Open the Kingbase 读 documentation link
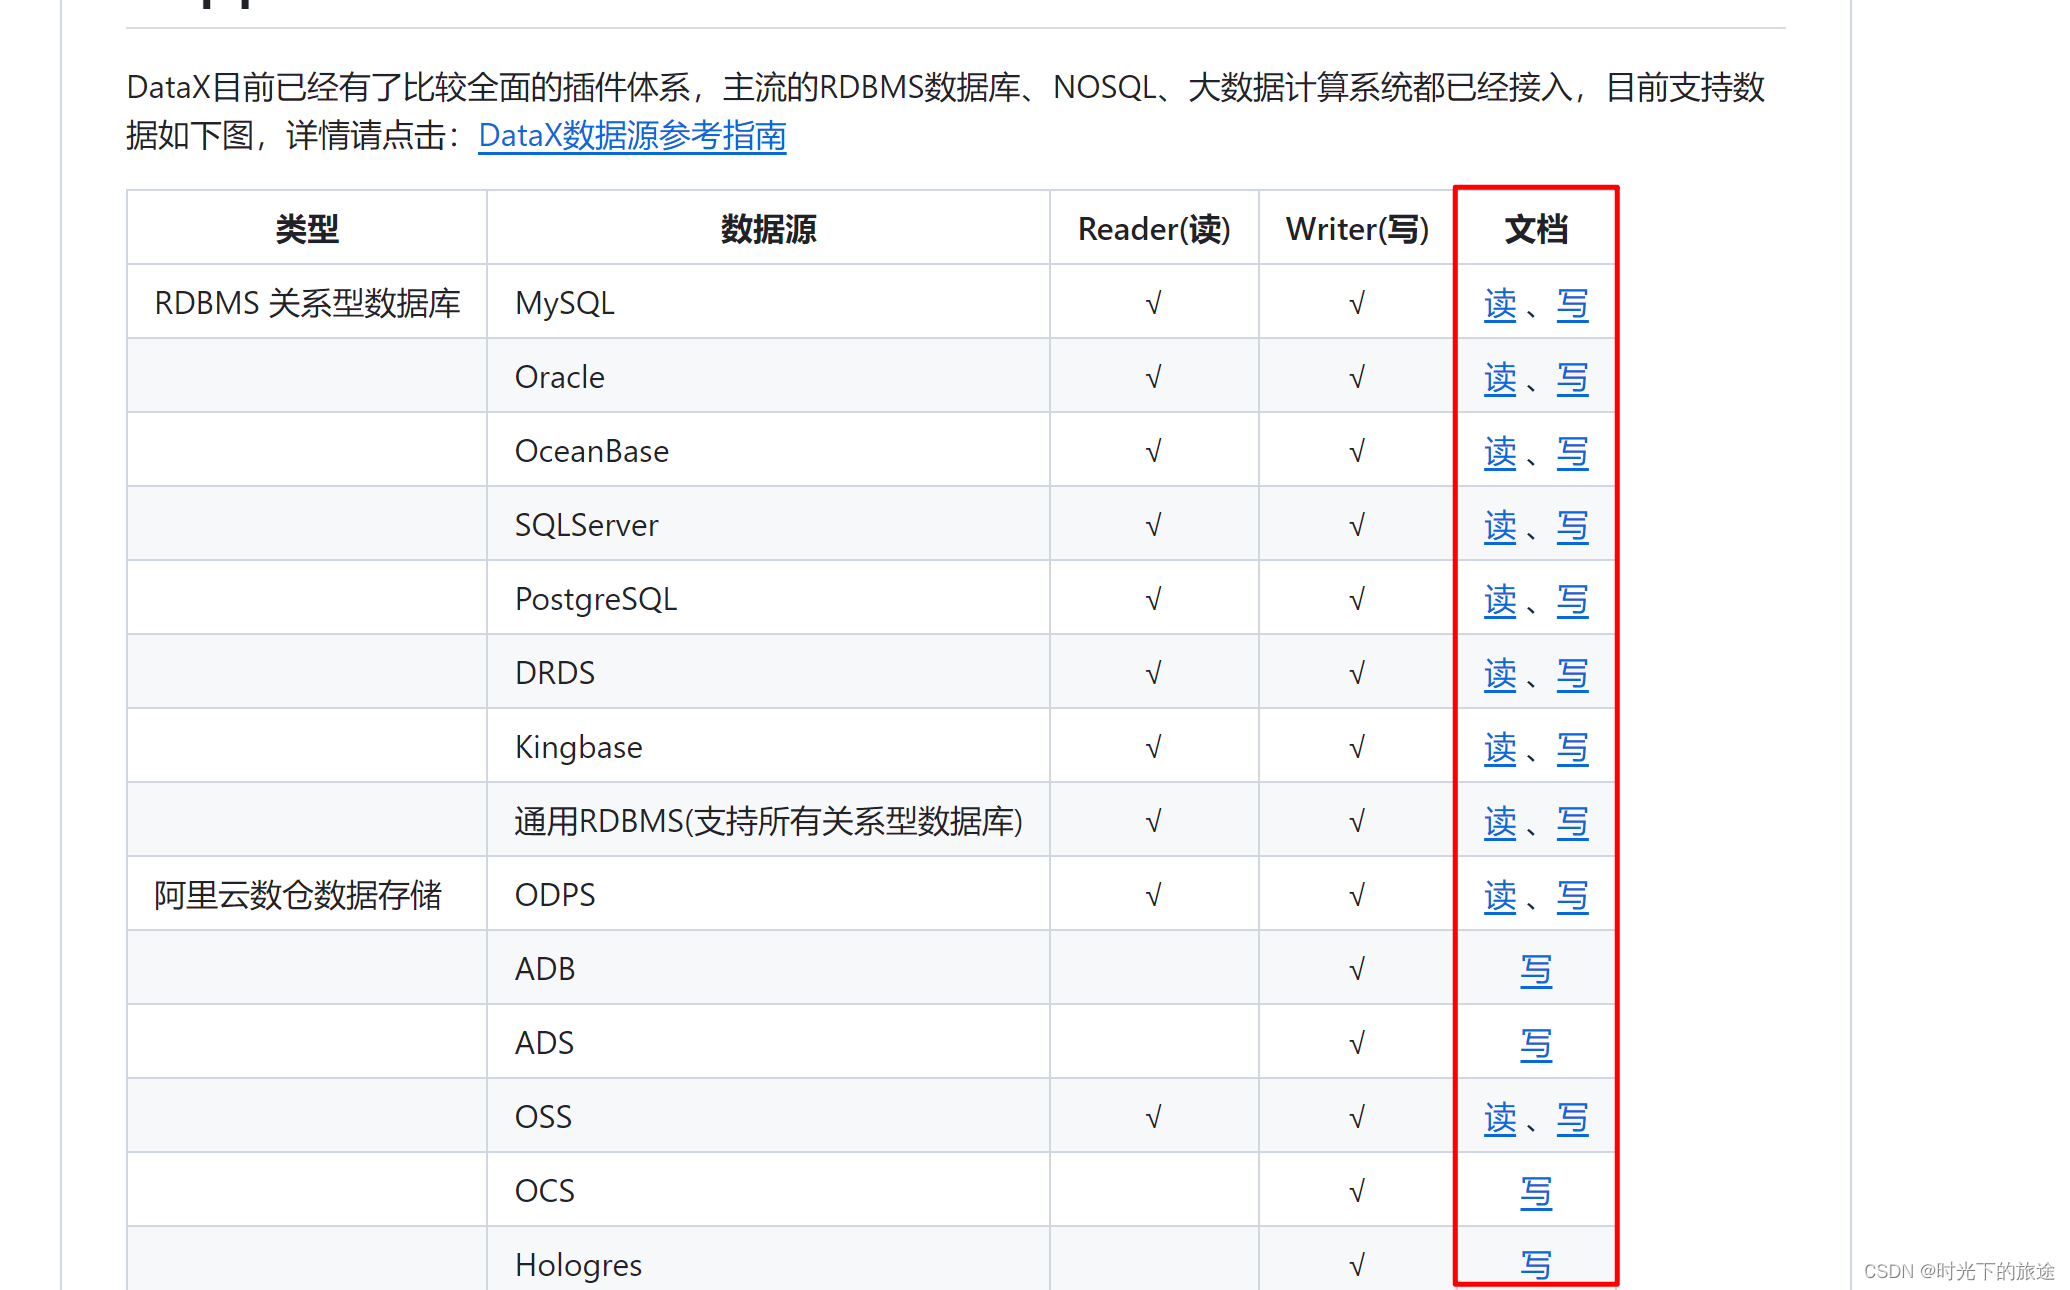Viewport: 2070px width, 1290px height. (1500, 748)
